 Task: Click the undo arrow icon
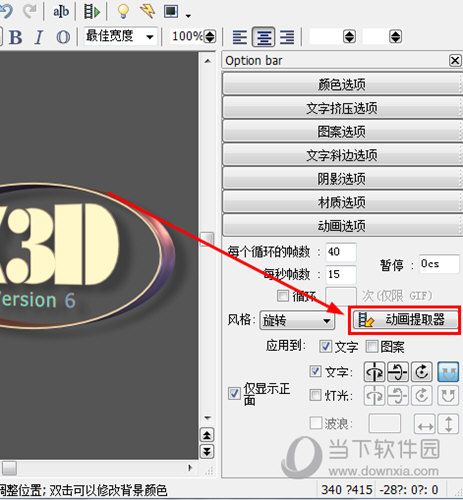[6, 11]
